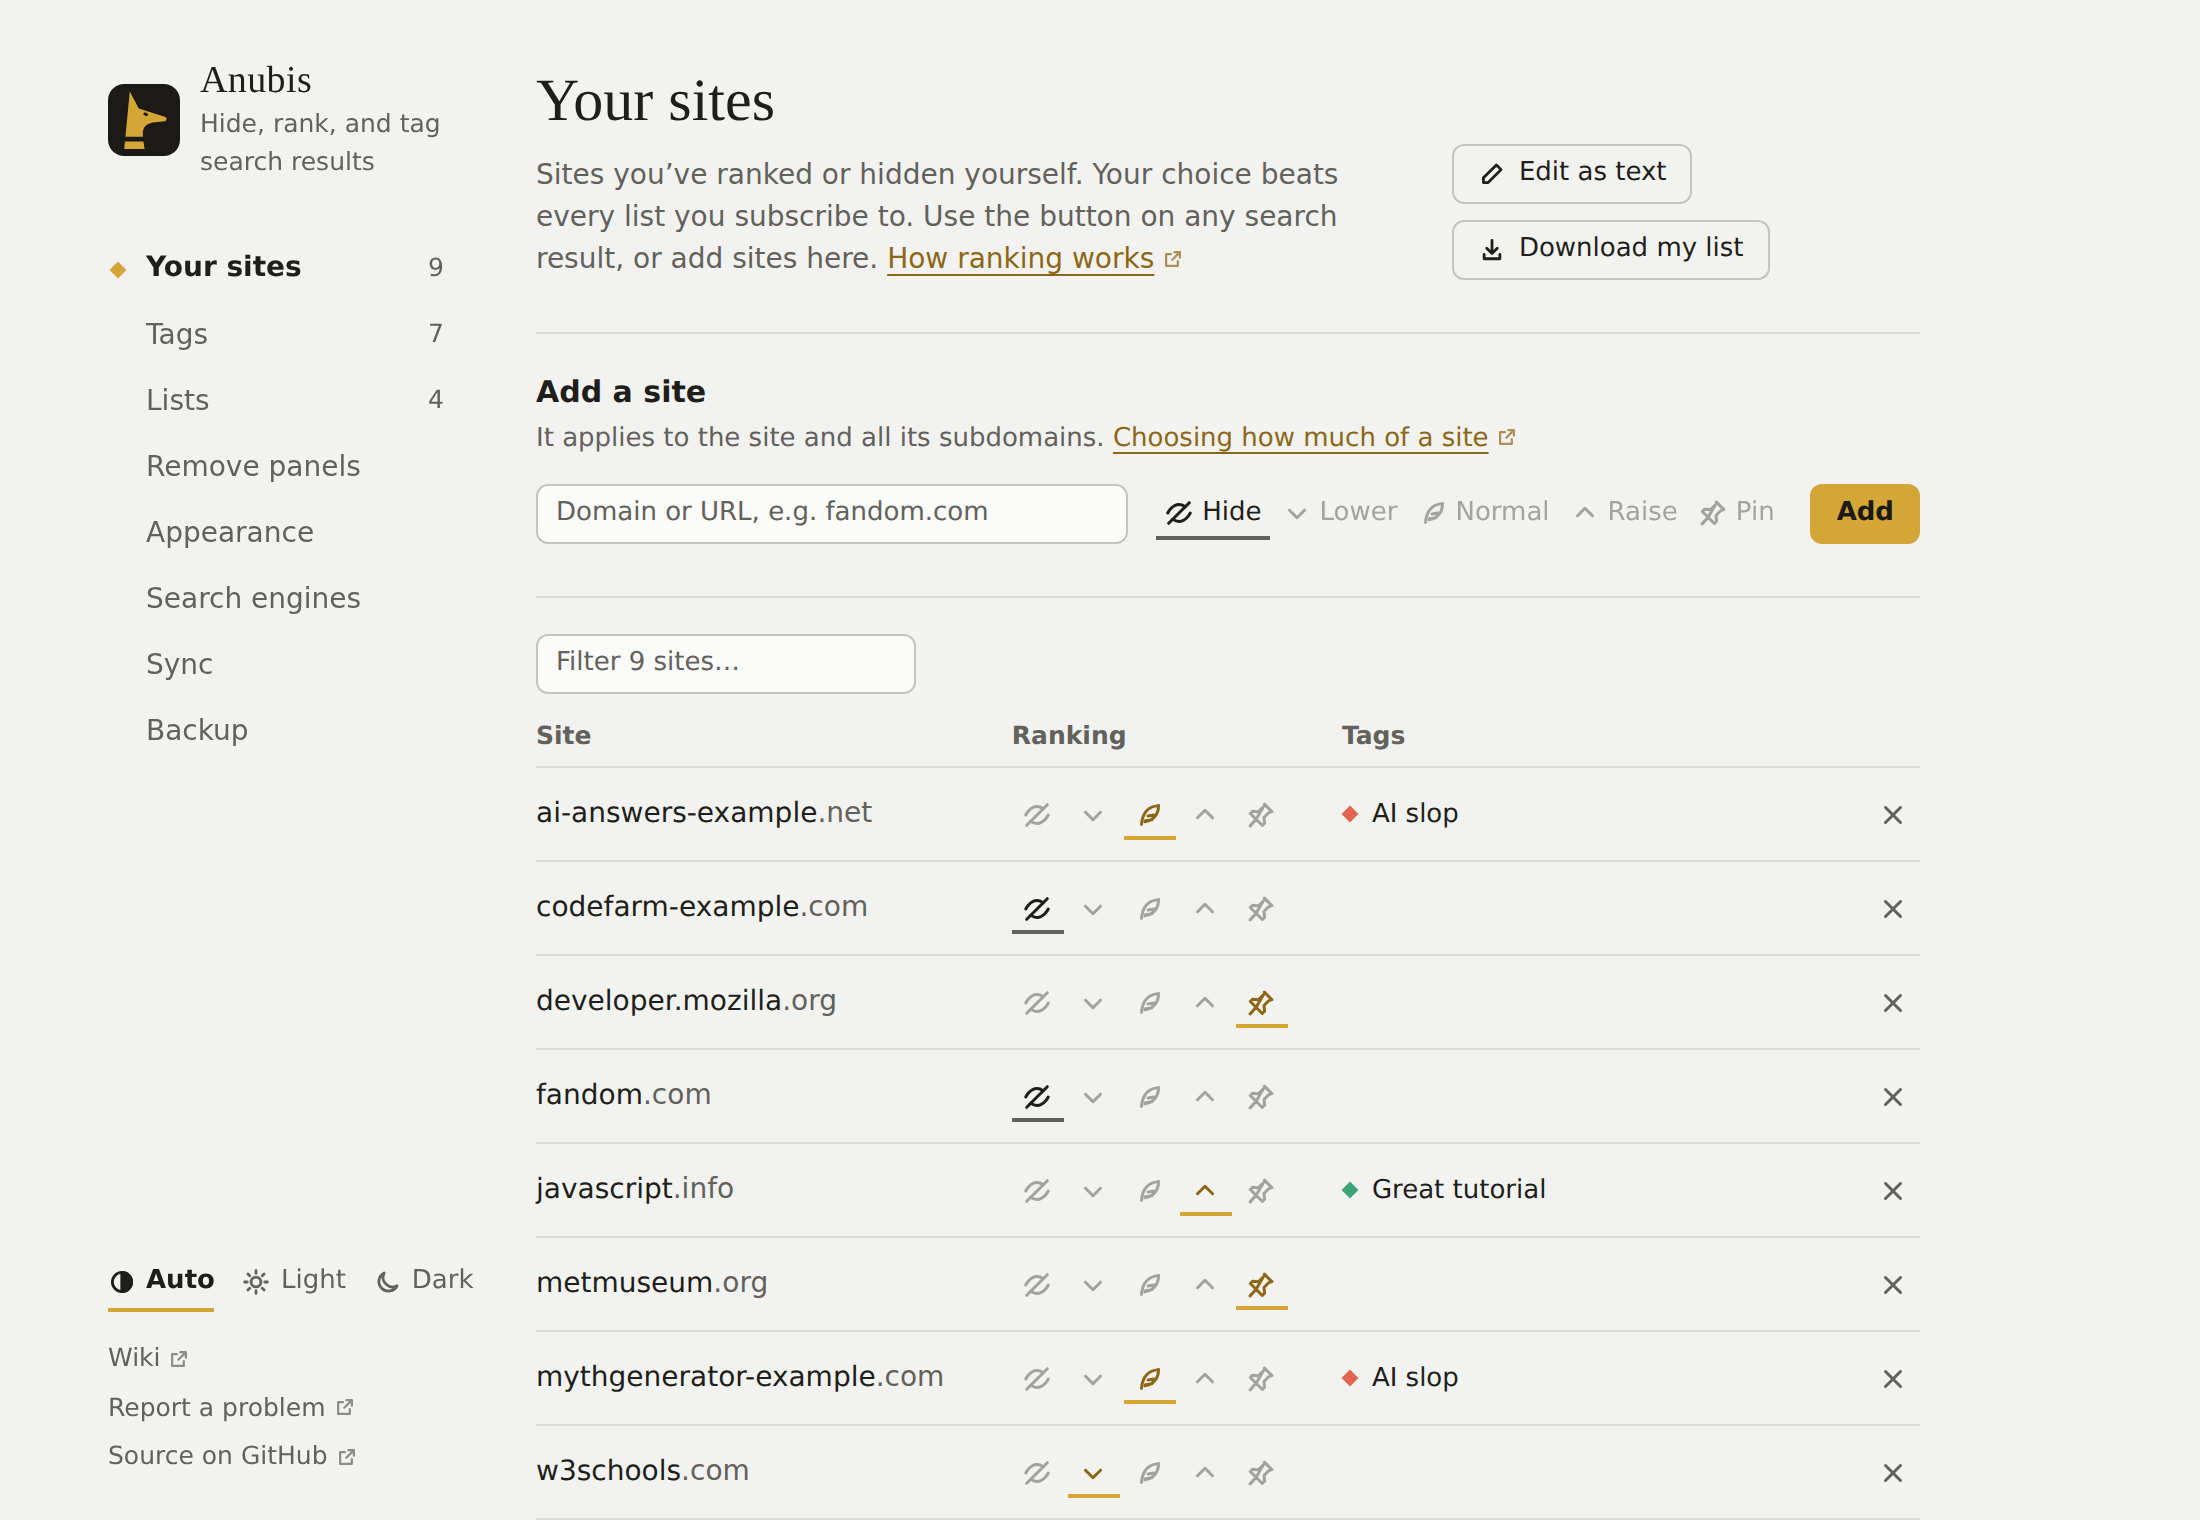Set theme to Auto

pos(162,1280)
